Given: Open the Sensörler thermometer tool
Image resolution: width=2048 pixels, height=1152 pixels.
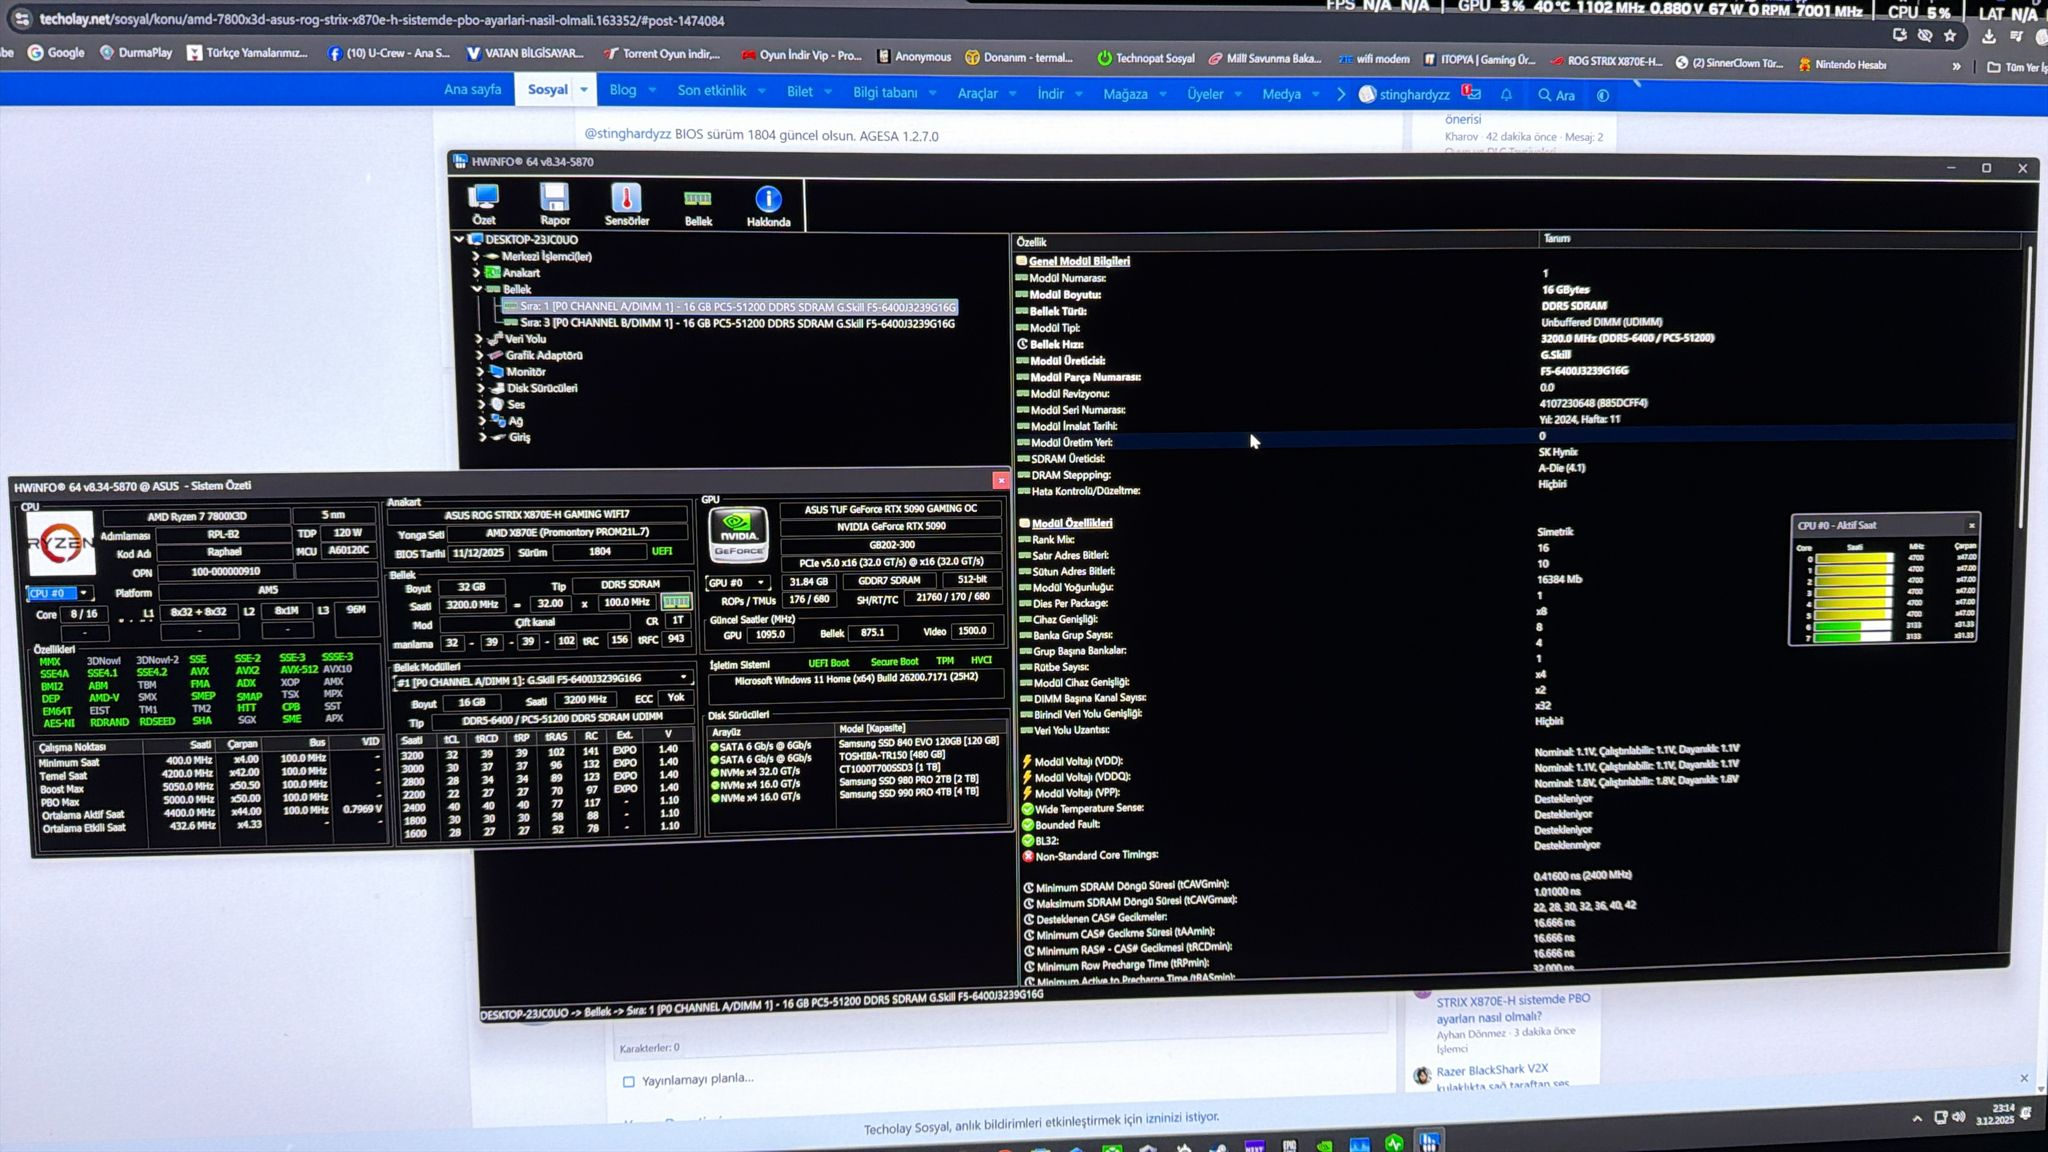Looking at the screenshot, I should click(627, 205).
